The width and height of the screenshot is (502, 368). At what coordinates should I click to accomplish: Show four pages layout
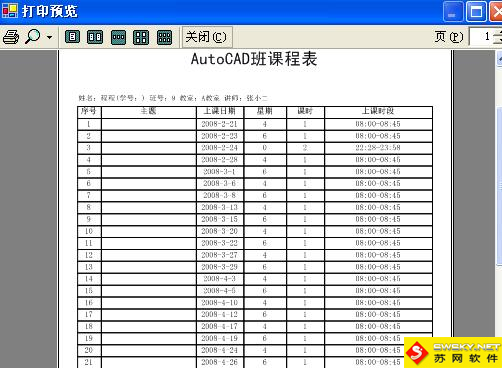(x=141, y=37)
